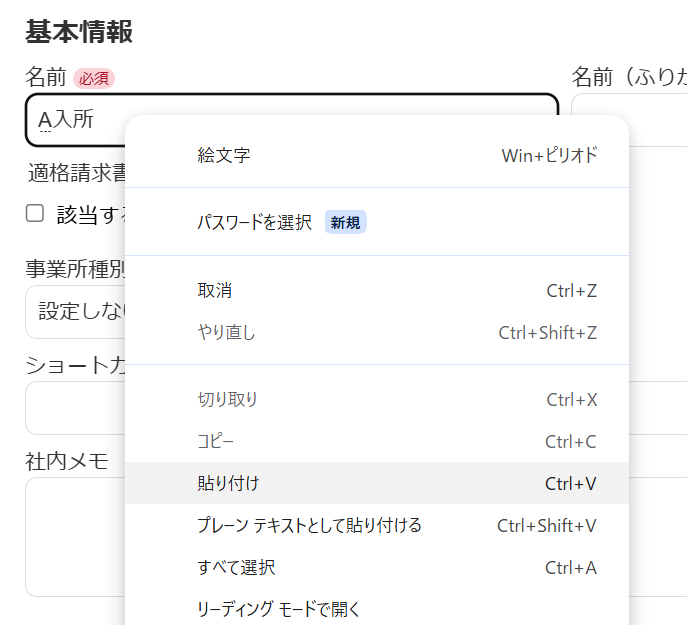687x625 pixels.
Task: Click やり直し (Redo) menu entry
Action: pos(377,333)
